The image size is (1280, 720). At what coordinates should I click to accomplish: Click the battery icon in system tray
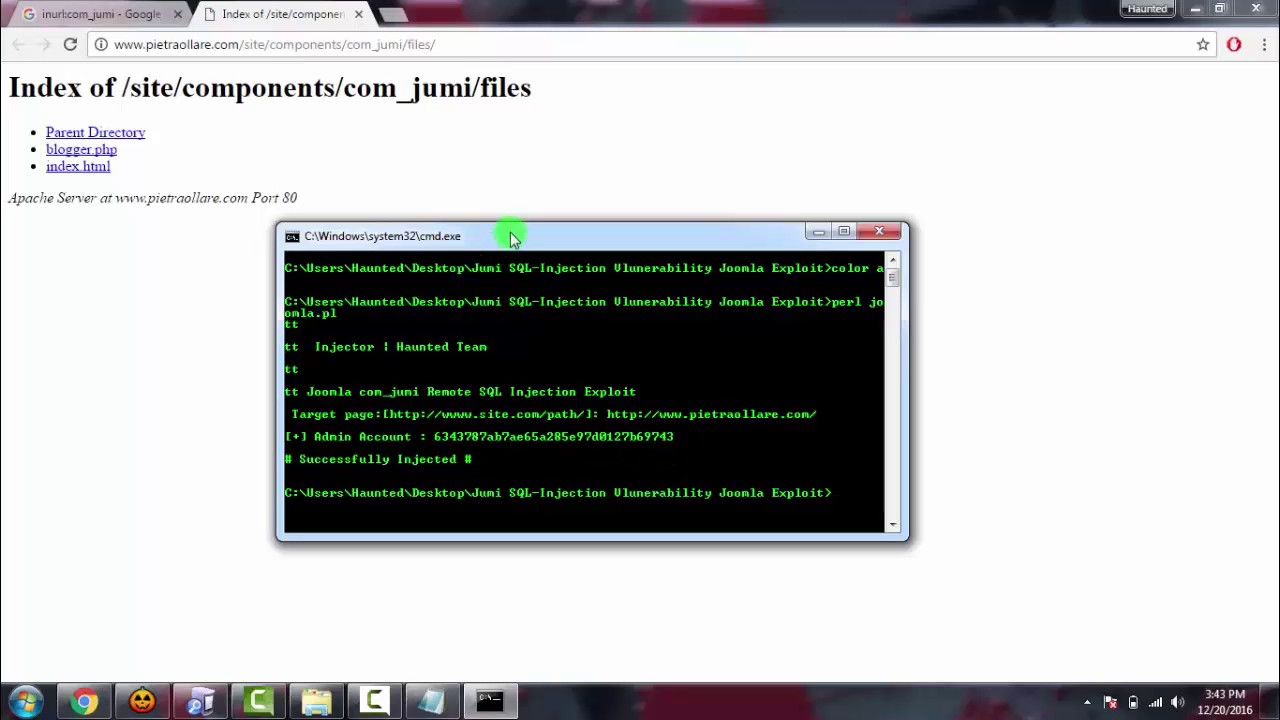pos(1133,702)
